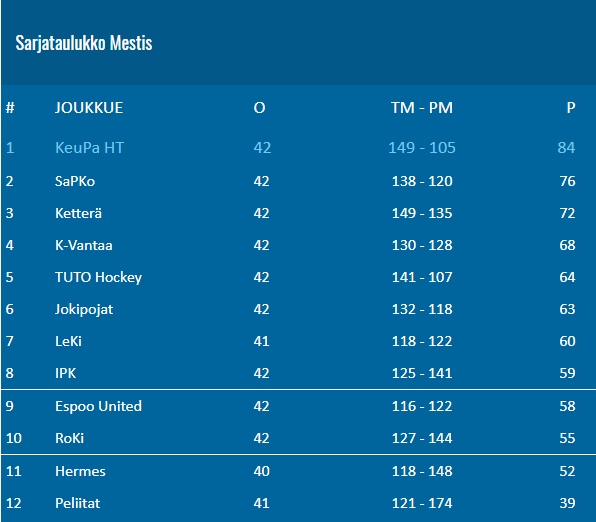Click the O games column header

[259, 108]
